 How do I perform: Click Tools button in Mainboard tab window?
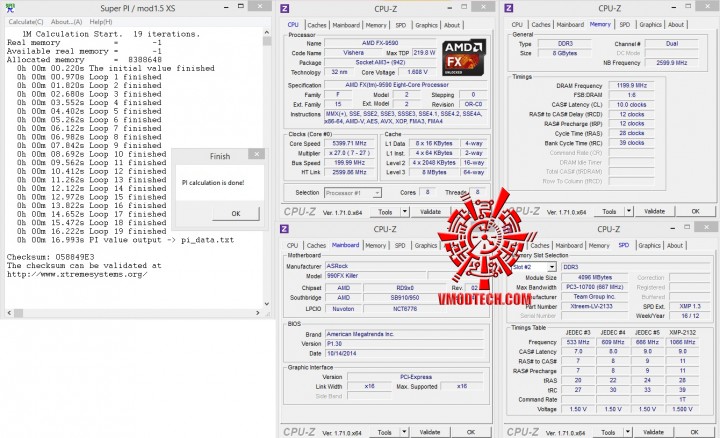(x=384, y=432)
